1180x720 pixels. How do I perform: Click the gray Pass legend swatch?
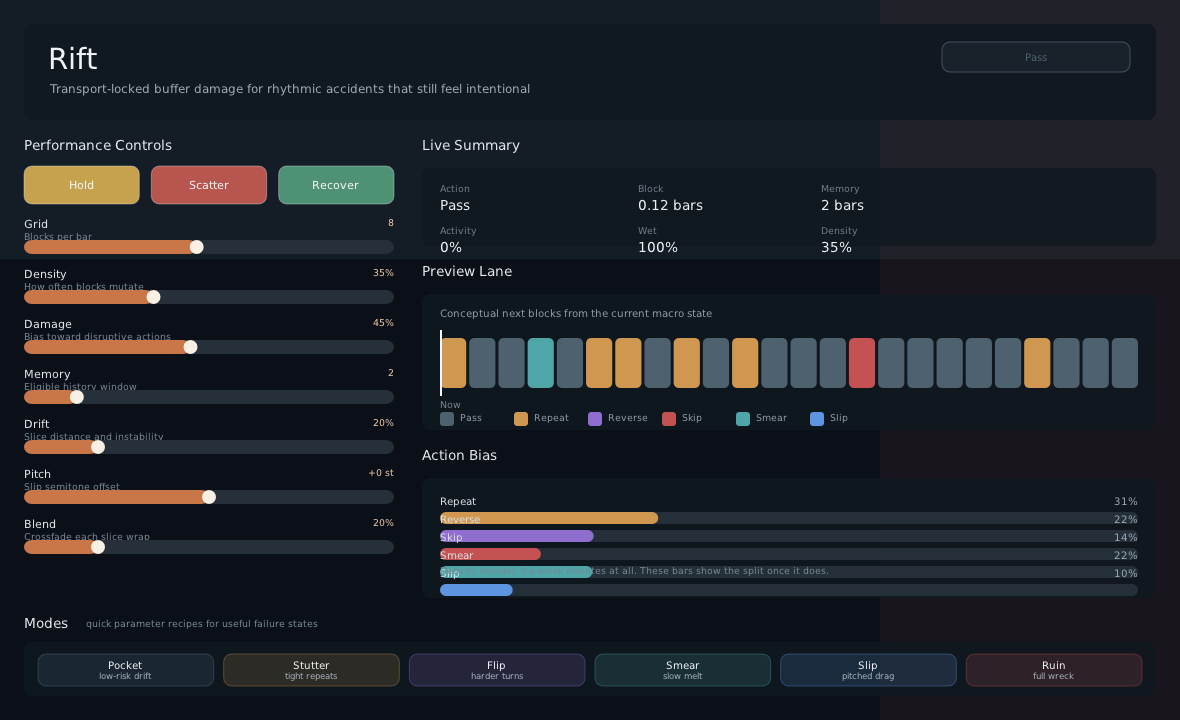(447, 419)
